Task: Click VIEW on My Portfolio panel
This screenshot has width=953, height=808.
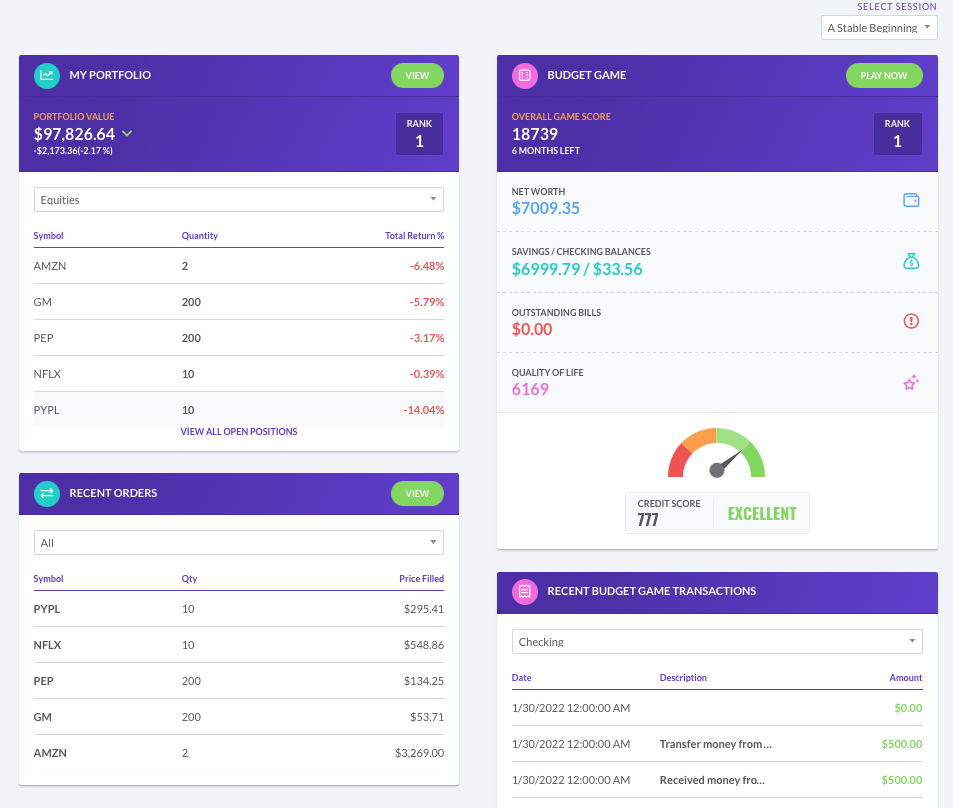Action: (417, 75)
